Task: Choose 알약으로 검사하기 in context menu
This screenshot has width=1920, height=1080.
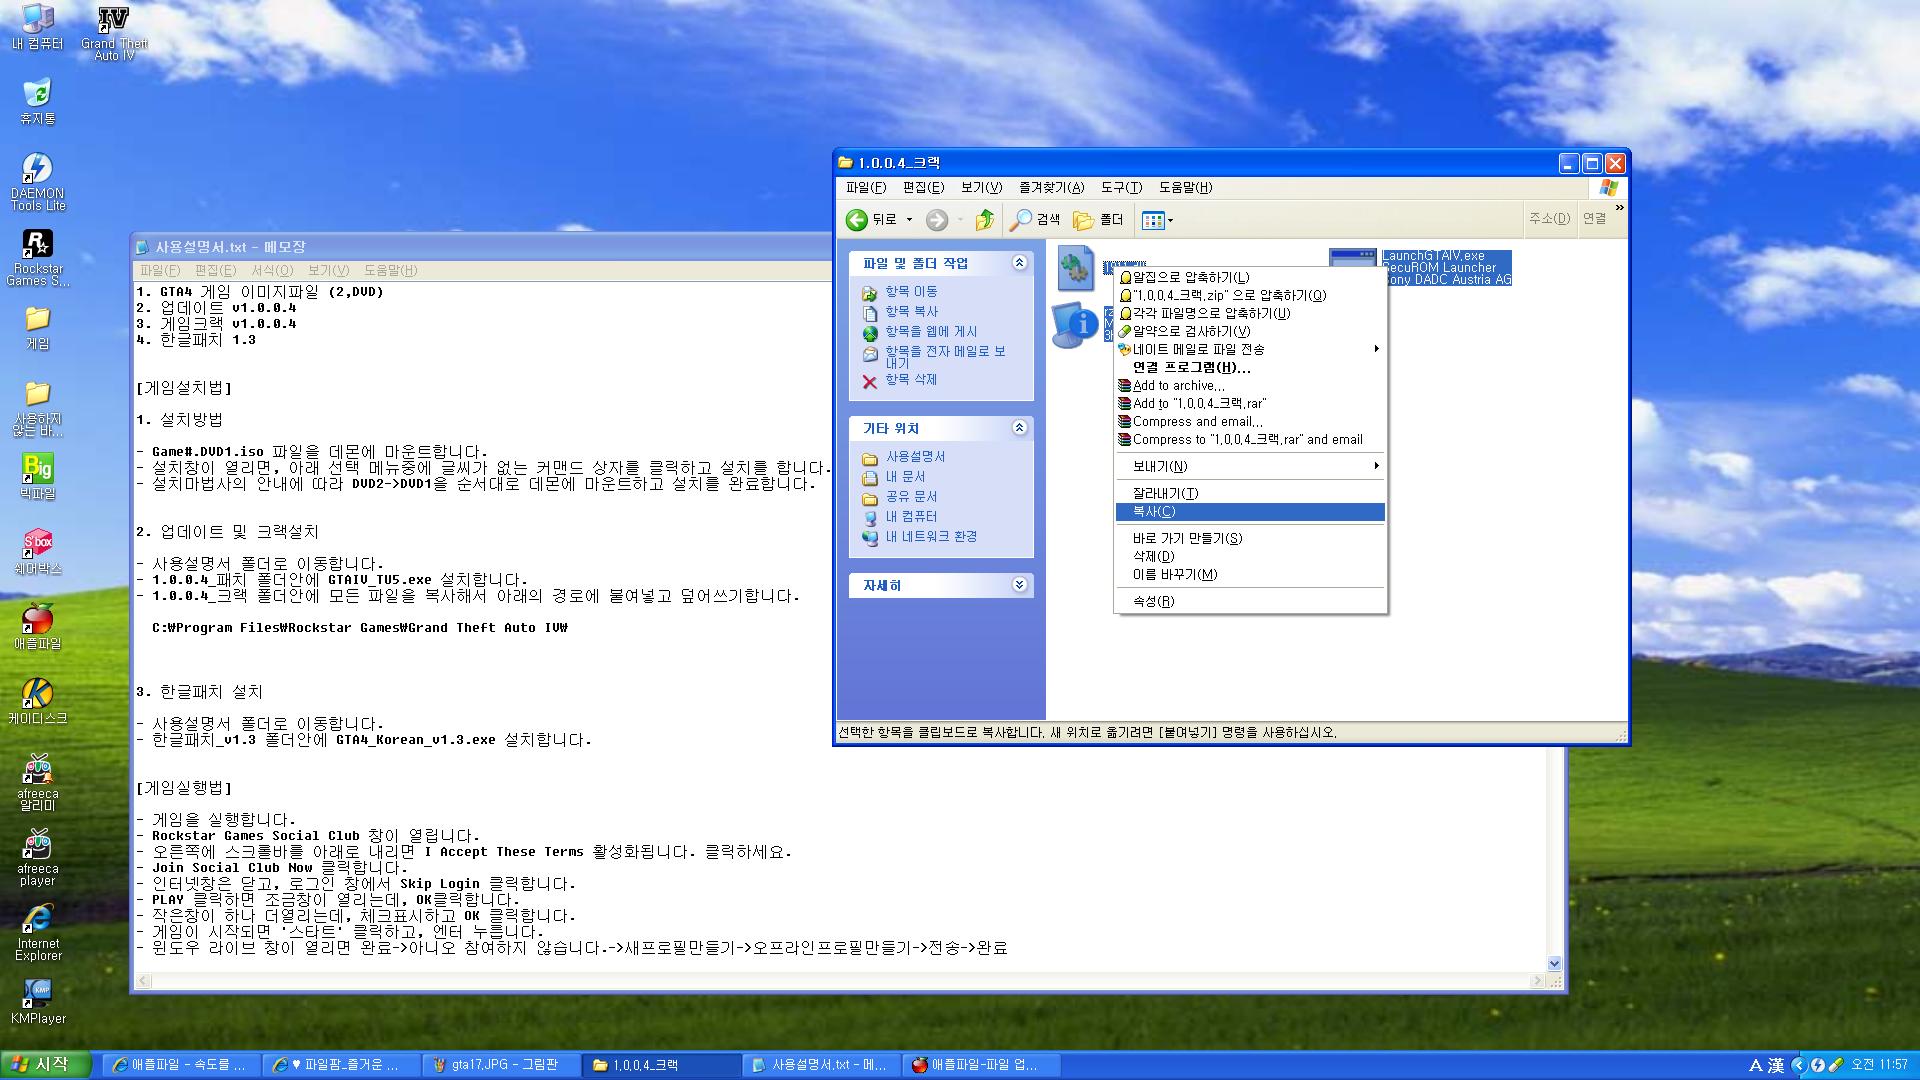Action: pos(1250,332)
